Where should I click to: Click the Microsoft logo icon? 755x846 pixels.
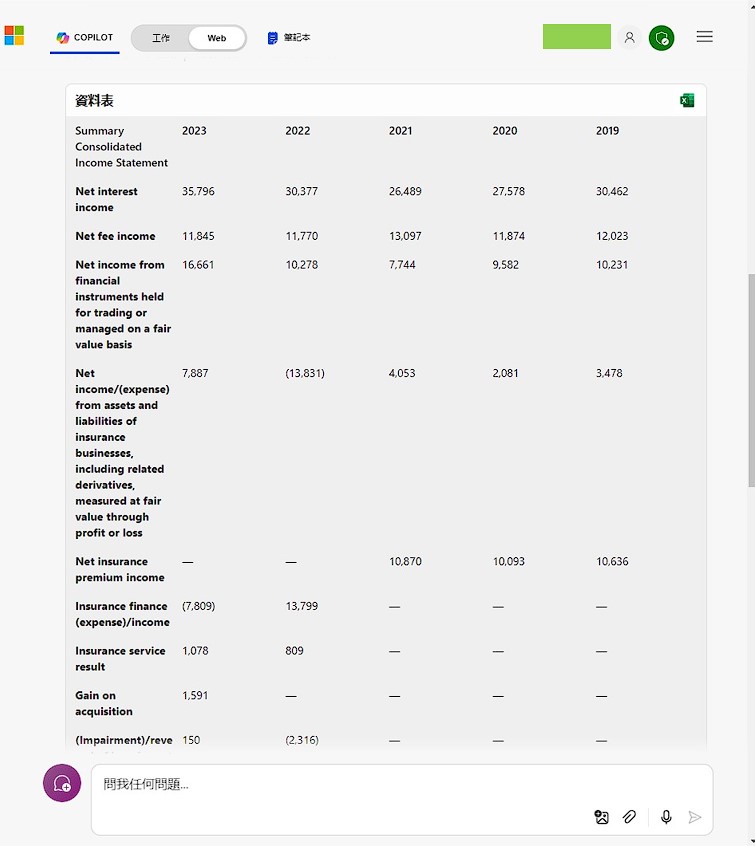pyautogui.click(x=14, y=36)
